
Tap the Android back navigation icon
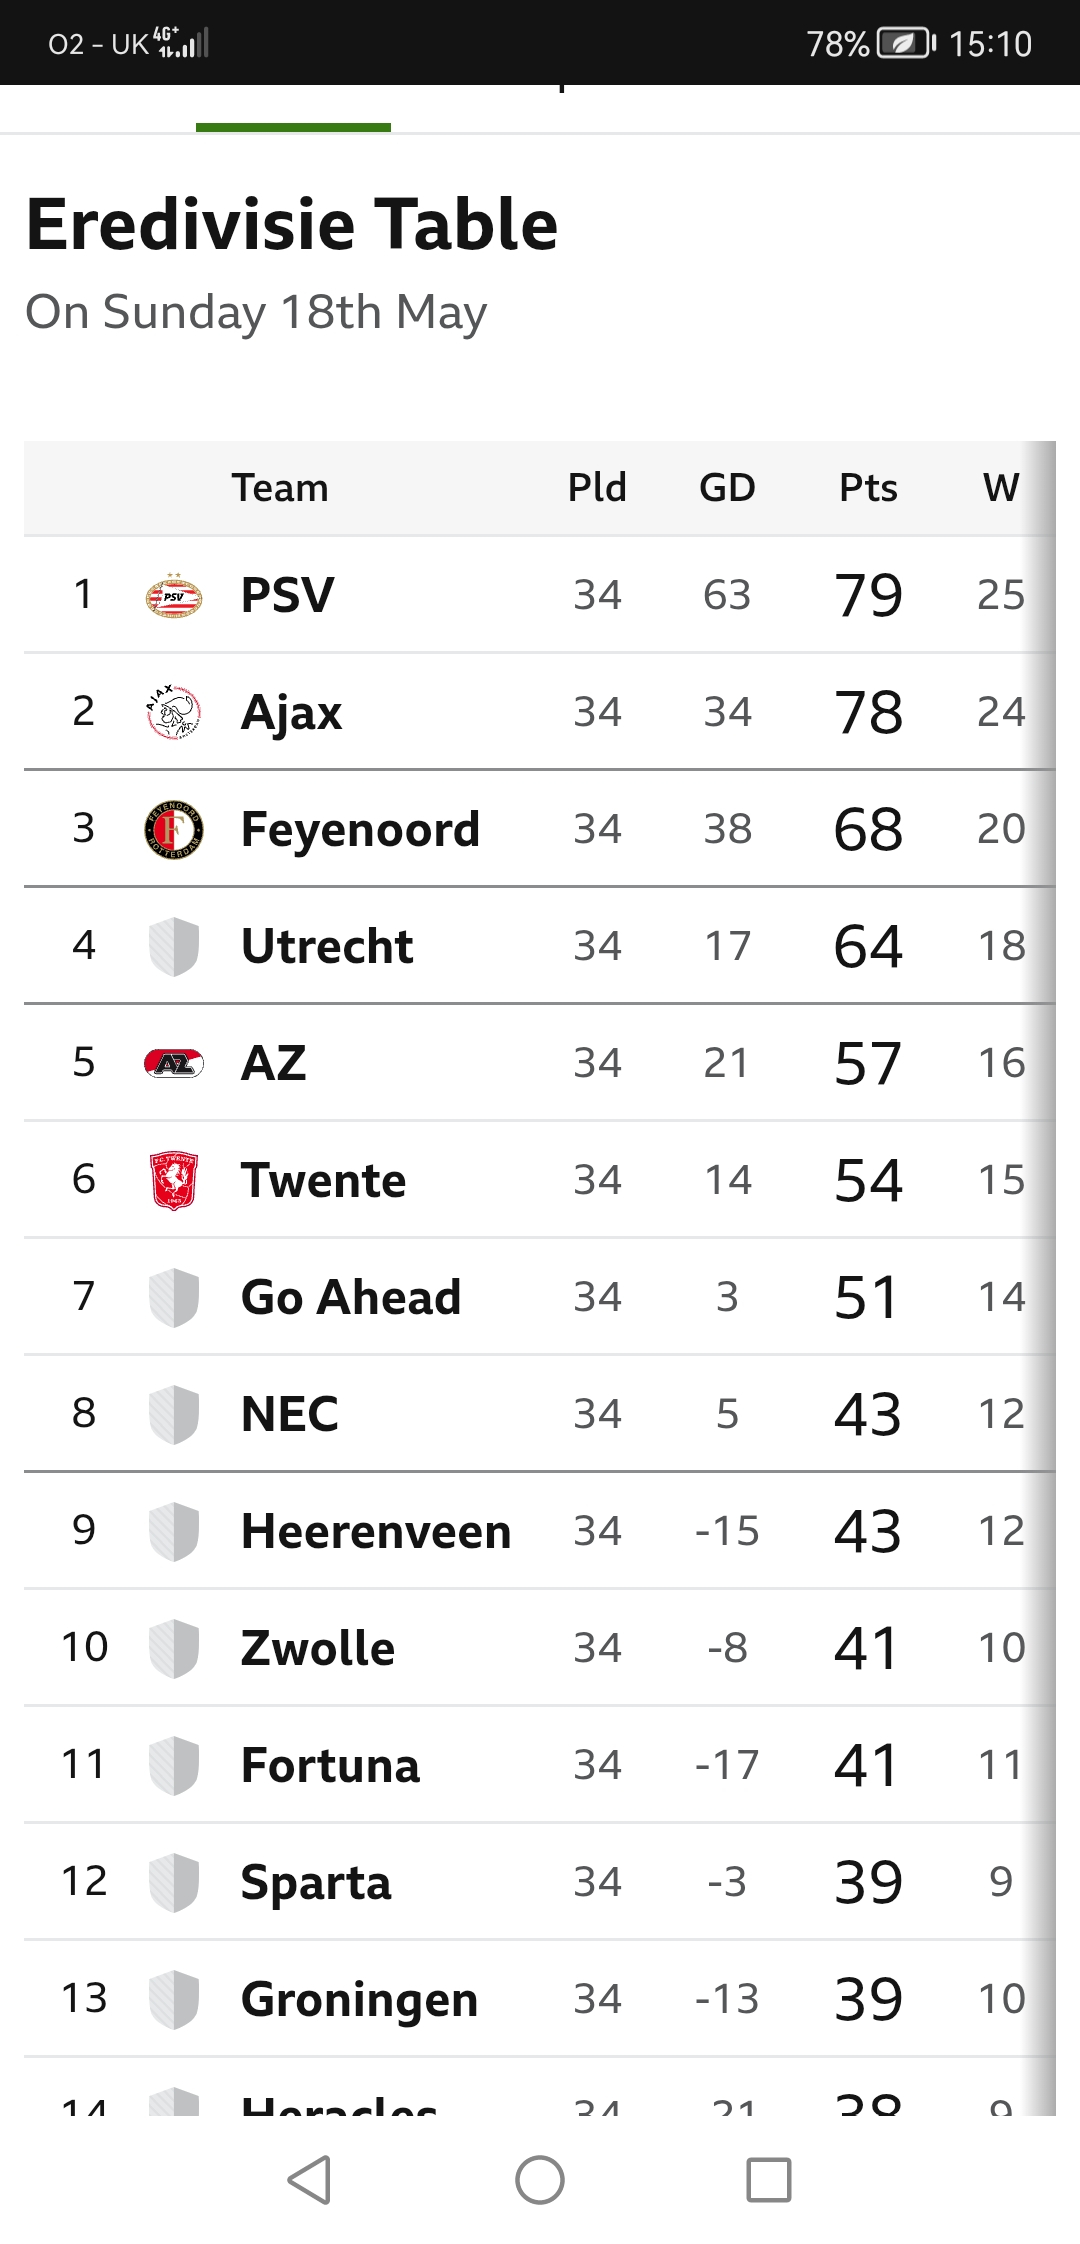tap(309, 2180)
